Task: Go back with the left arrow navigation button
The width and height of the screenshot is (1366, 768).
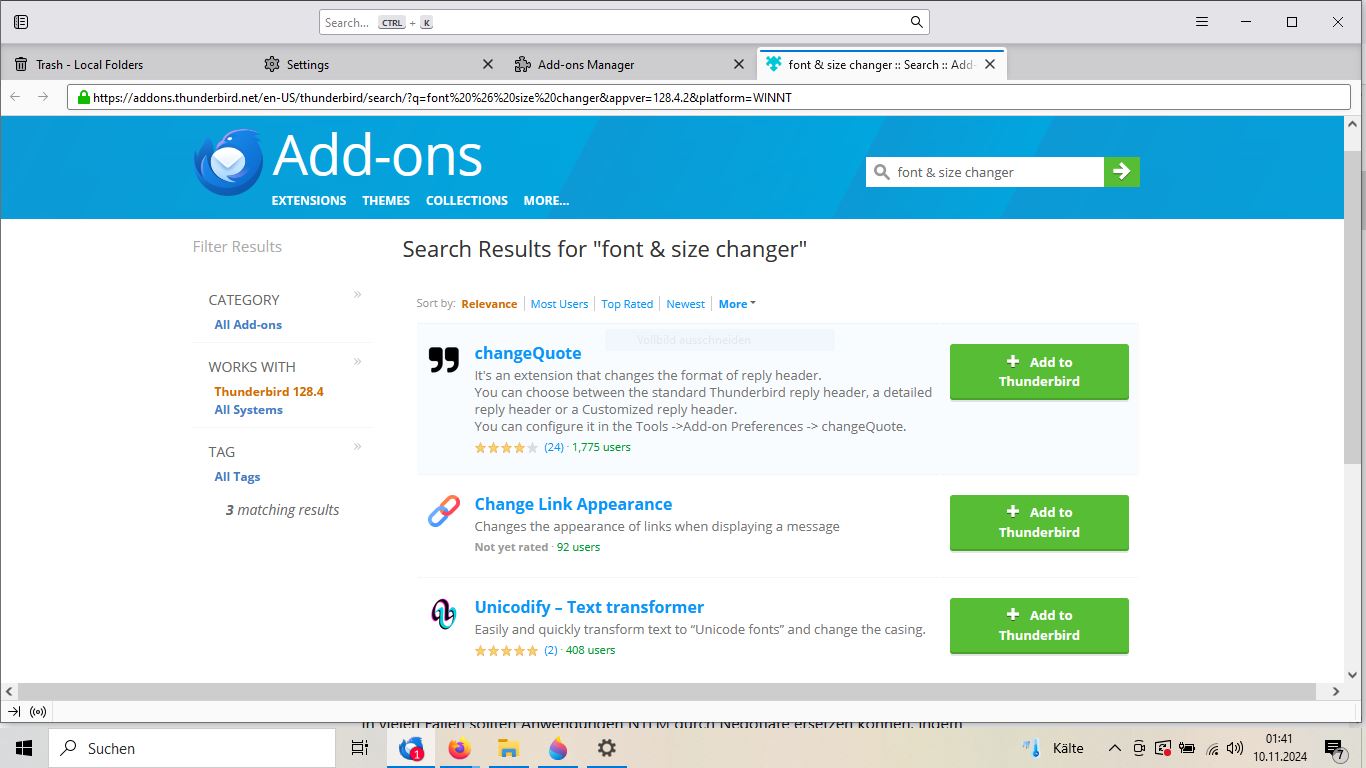Action: 15,97
